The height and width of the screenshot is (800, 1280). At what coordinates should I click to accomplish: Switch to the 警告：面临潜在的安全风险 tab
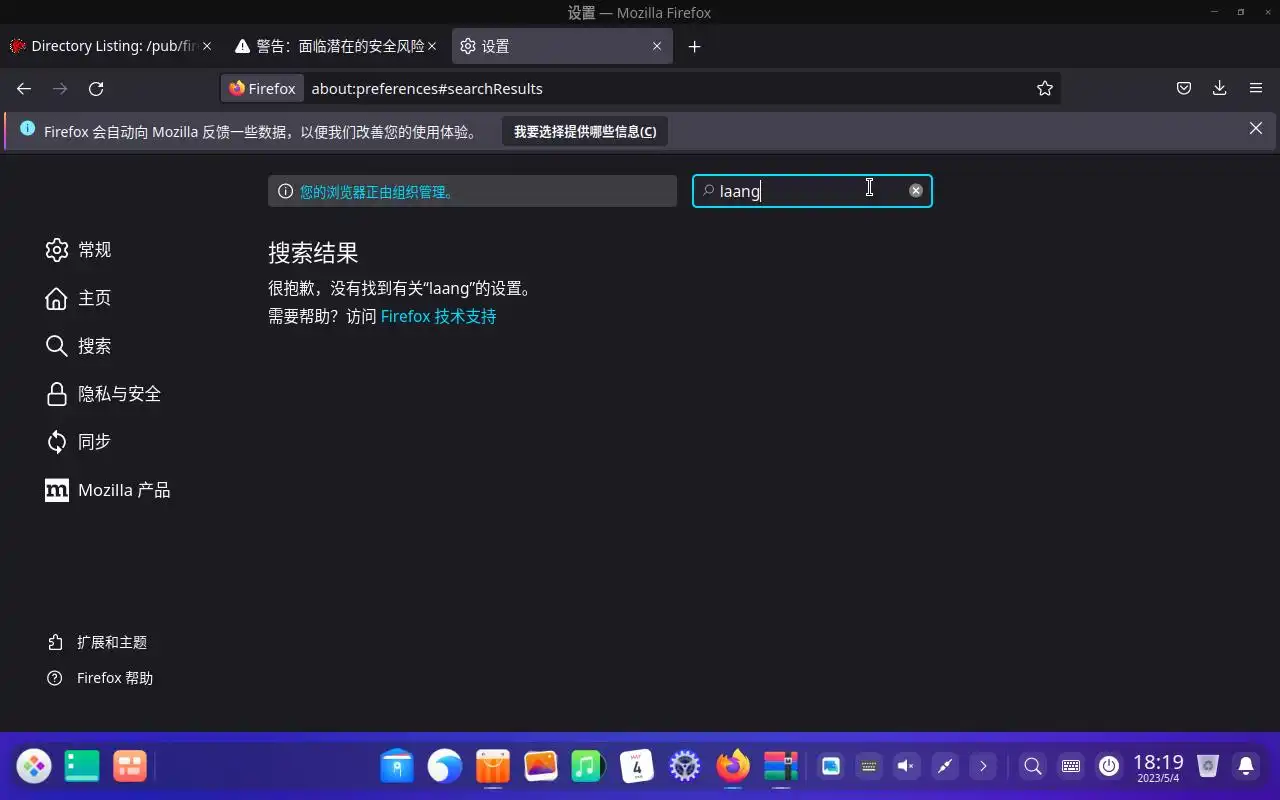(335, 46)
